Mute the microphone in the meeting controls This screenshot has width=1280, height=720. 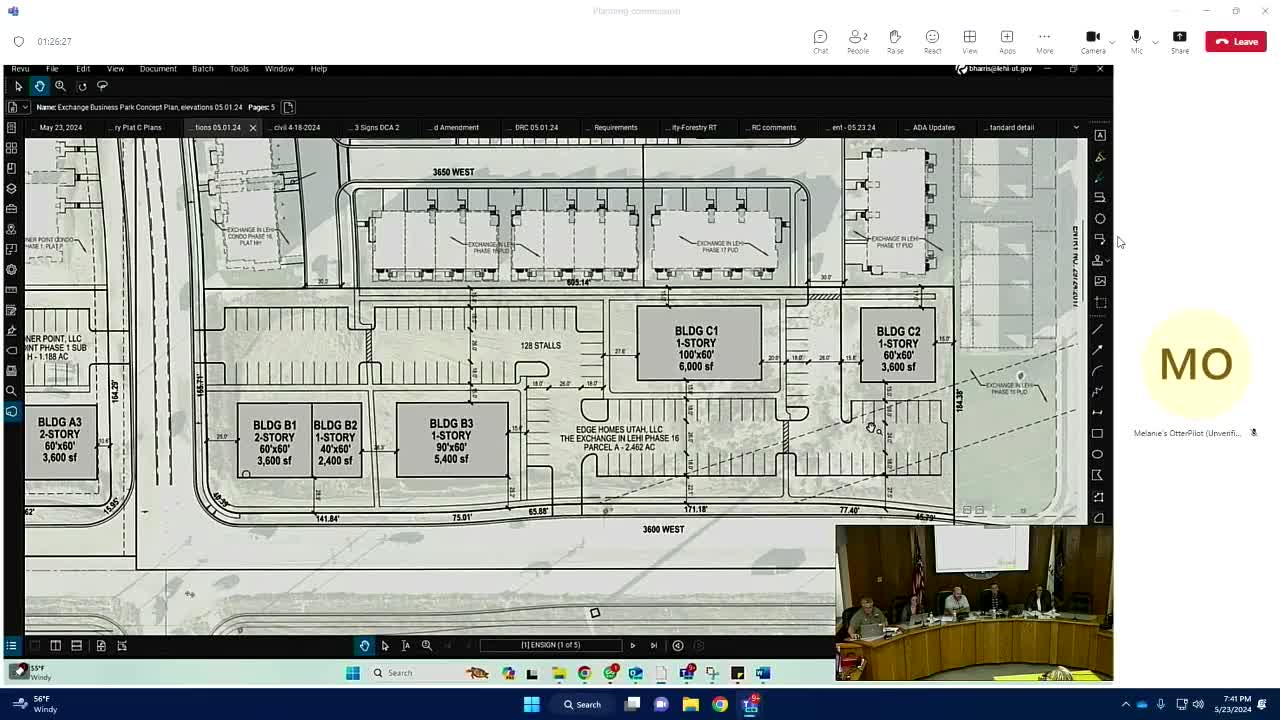(1134, 38)
